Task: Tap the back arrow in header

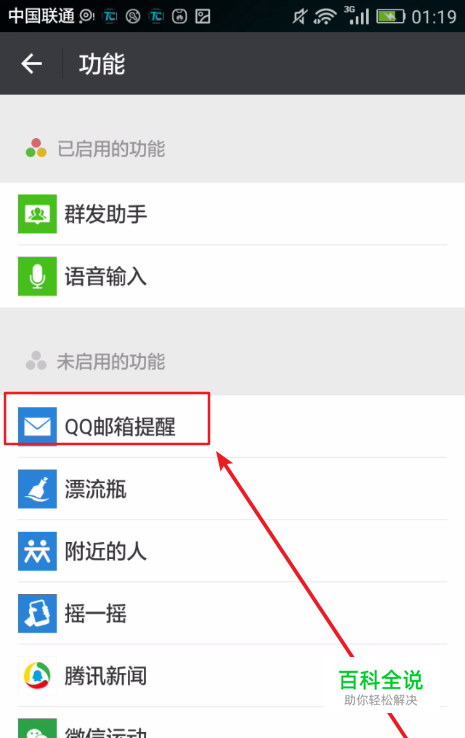Action: click(x=32, y=64)
